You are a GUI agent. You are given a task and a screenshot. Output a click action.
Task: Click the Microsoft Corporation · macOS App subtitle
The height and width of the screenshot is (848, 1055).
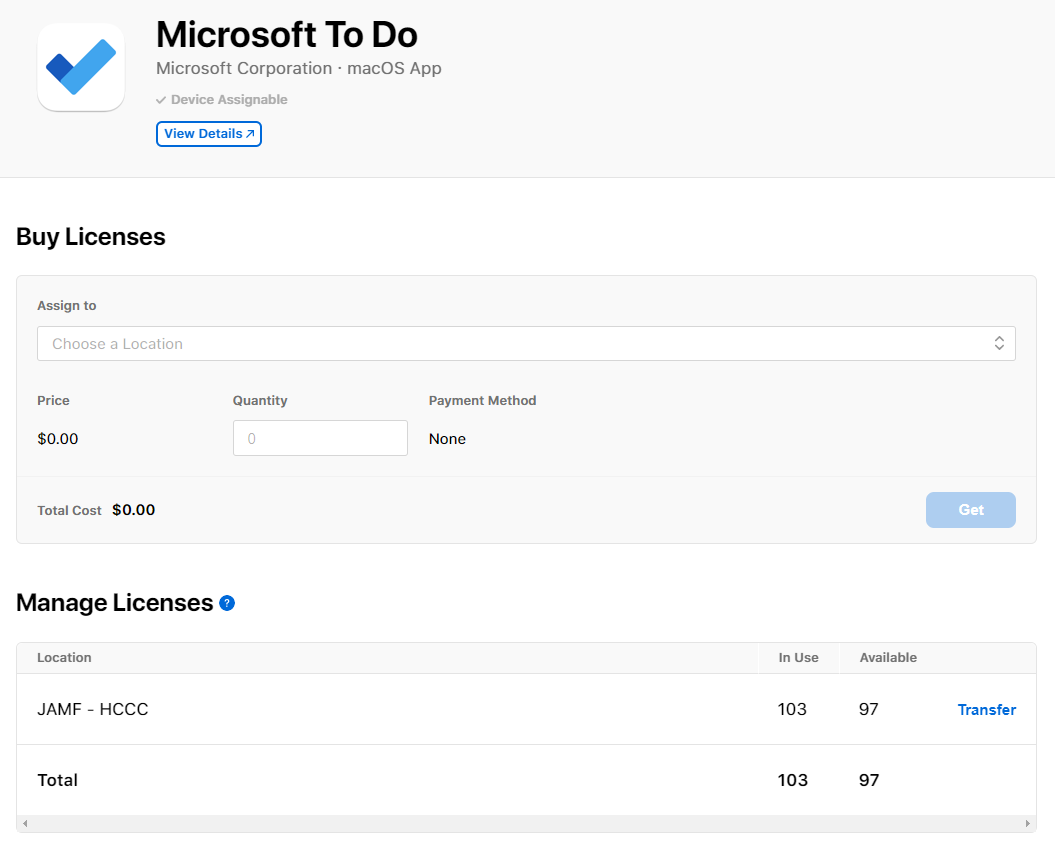coord(299,69)
